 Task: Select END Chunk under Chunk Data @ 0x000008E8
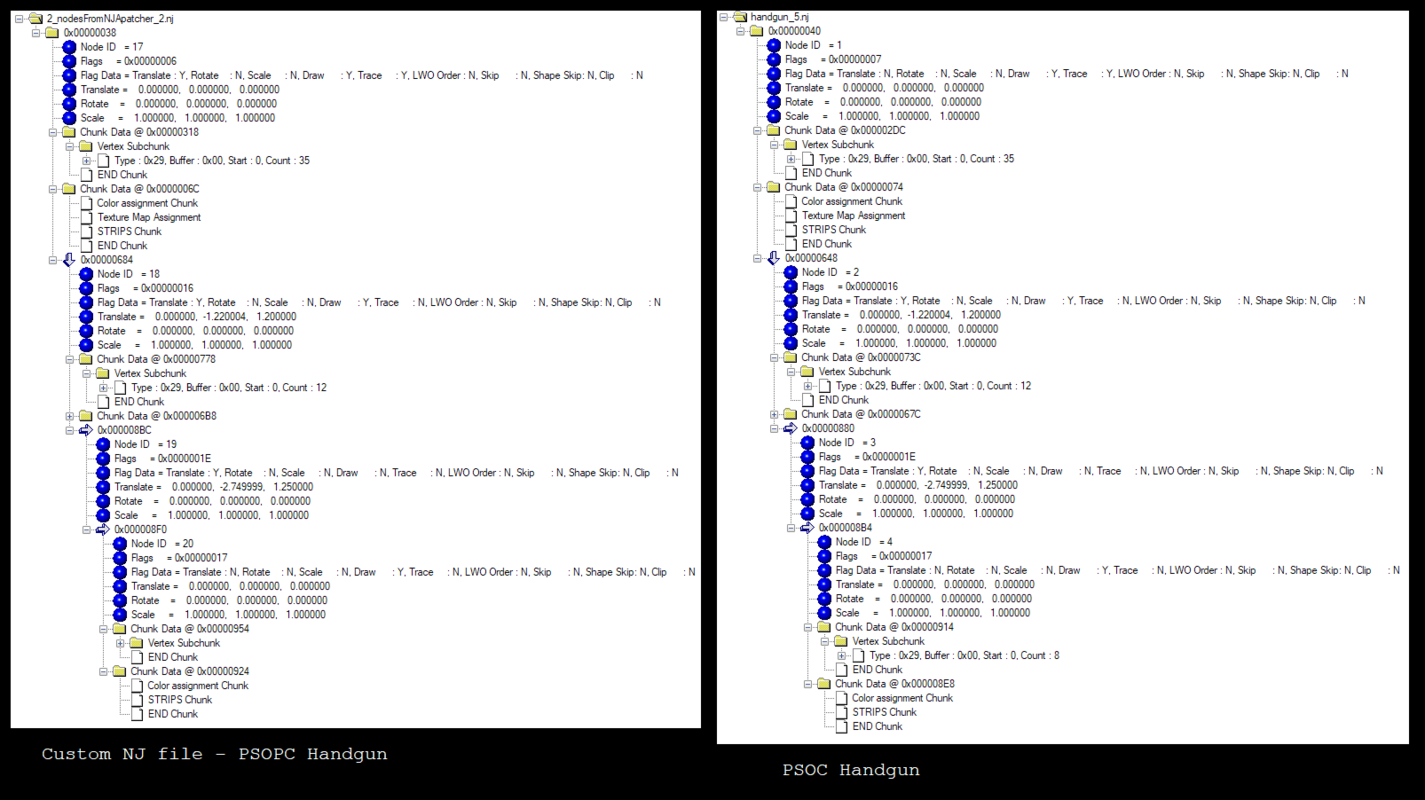point(877,726)
